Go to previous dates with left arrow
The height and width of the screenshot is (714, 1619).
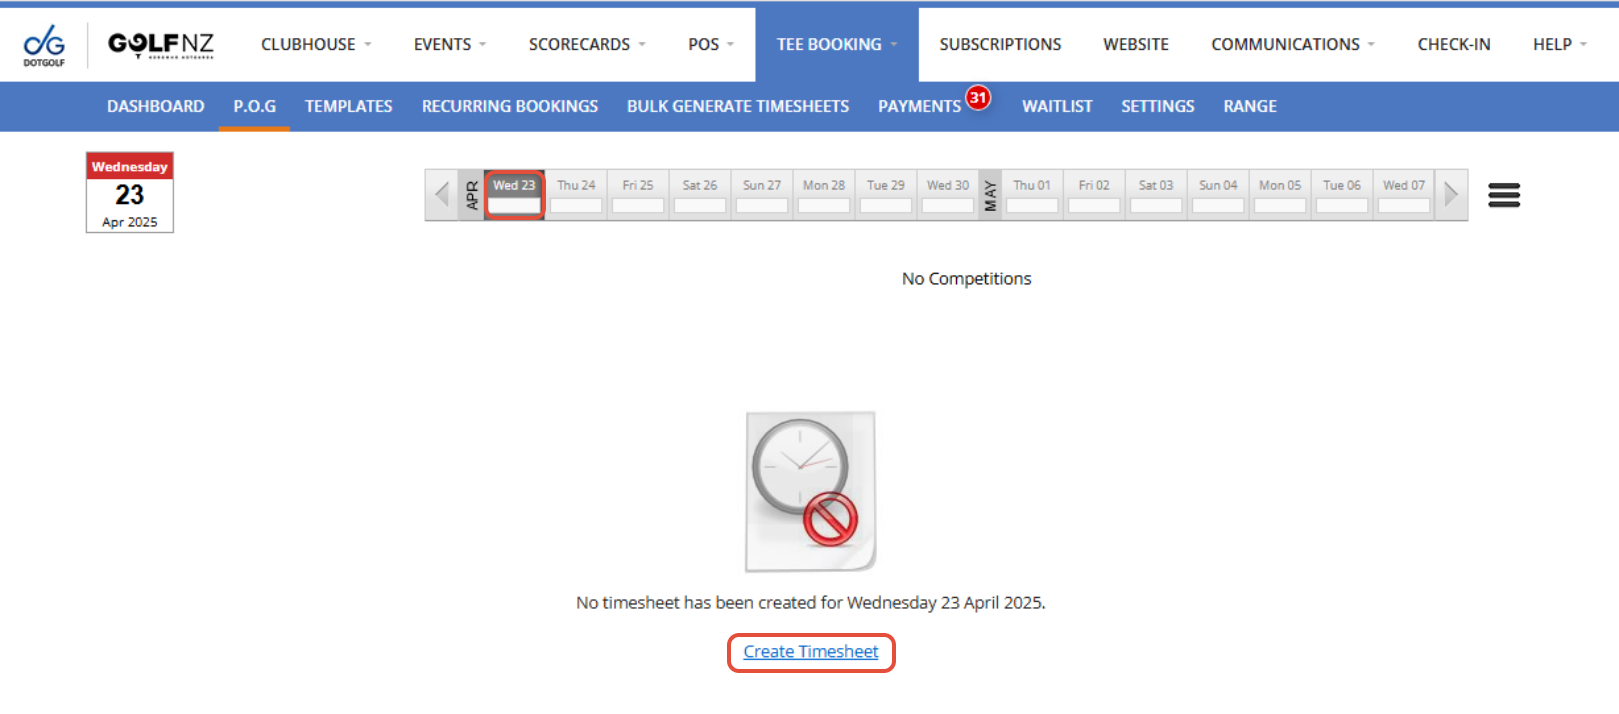(441, 195)
